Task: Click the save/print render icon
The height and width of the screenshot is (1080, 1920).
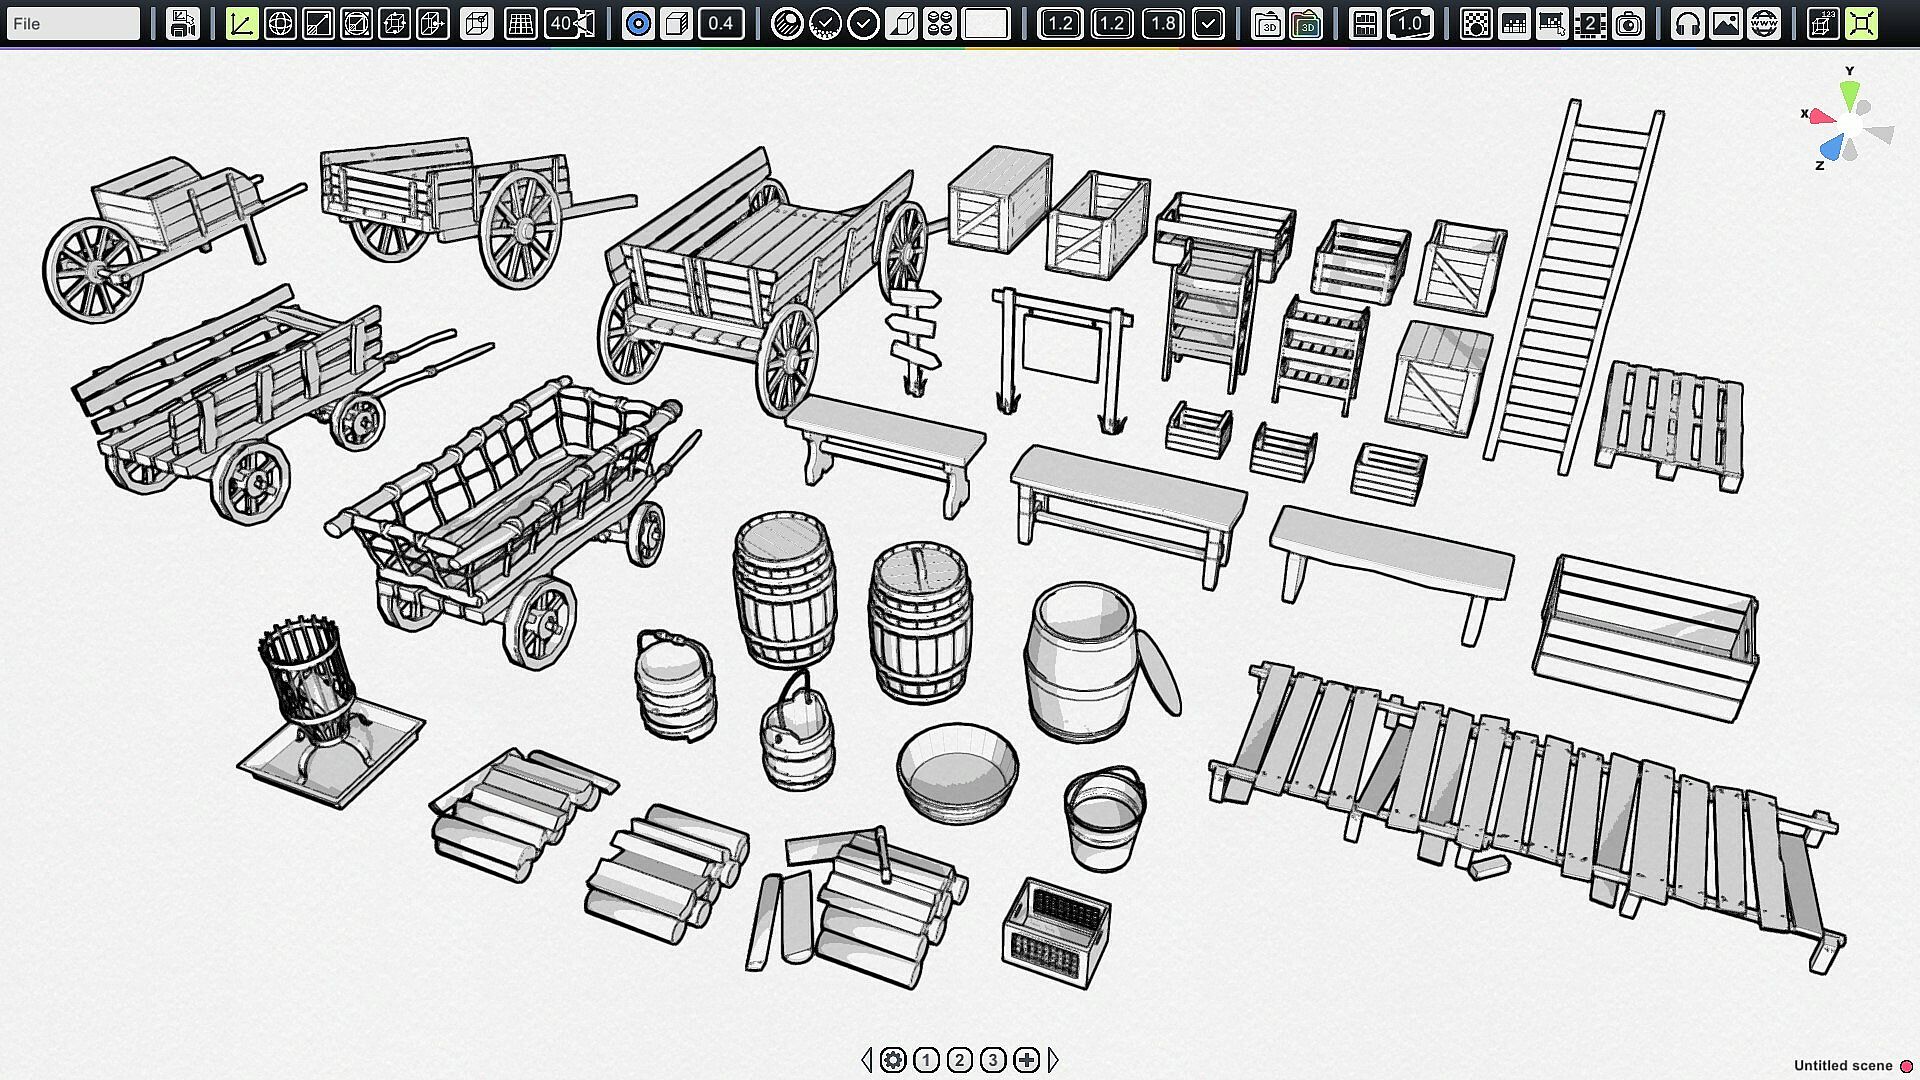Action: [x=182, y=23]
